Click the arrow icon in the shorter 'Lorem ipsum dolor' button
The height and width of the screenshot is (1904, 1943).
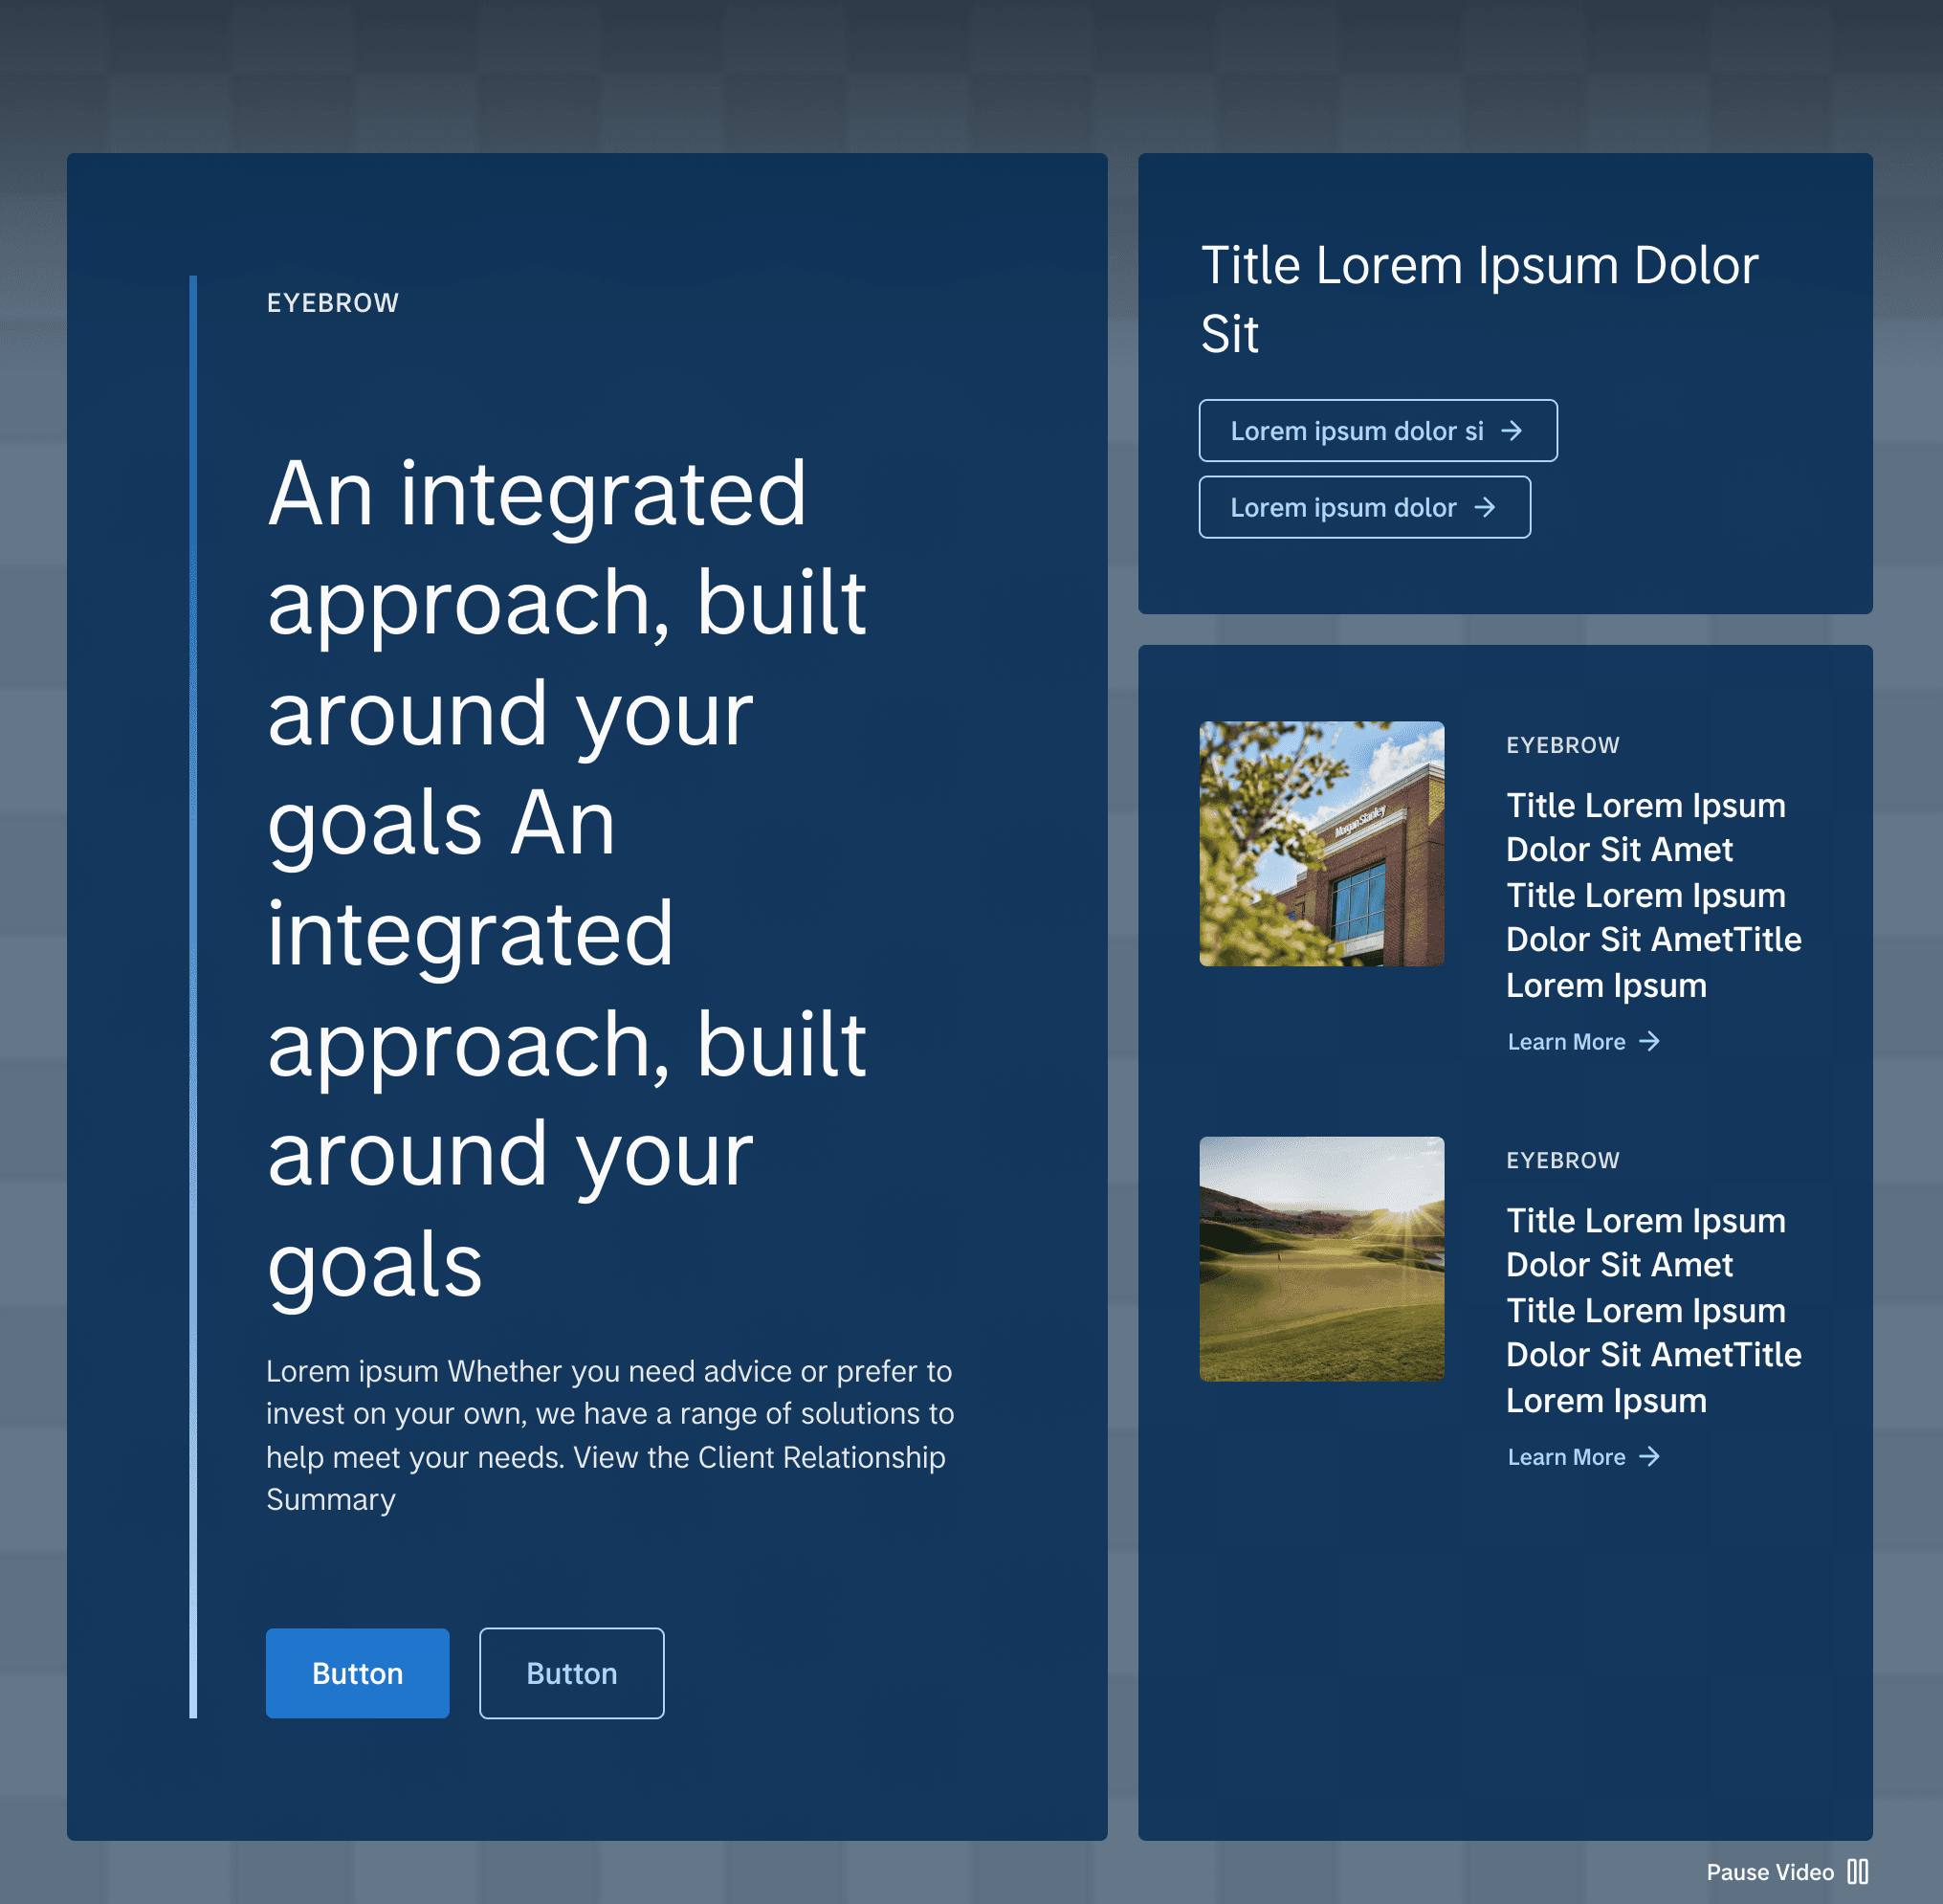(x=1485, y=507)
